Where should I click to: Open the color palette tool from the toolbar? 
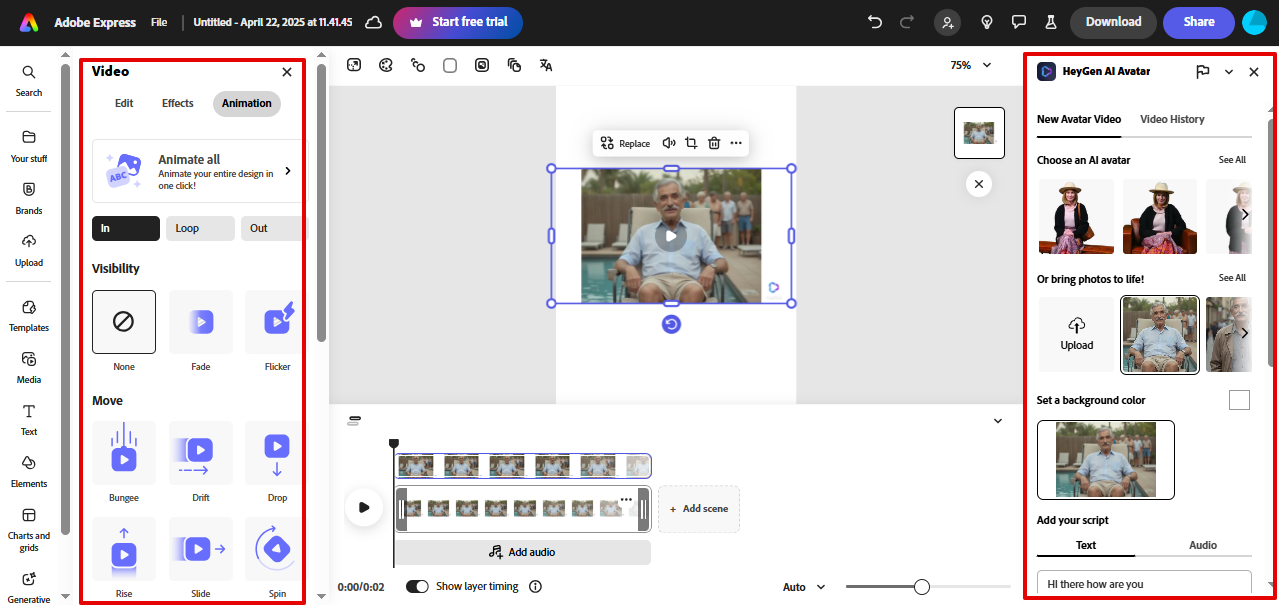(386, 65)
